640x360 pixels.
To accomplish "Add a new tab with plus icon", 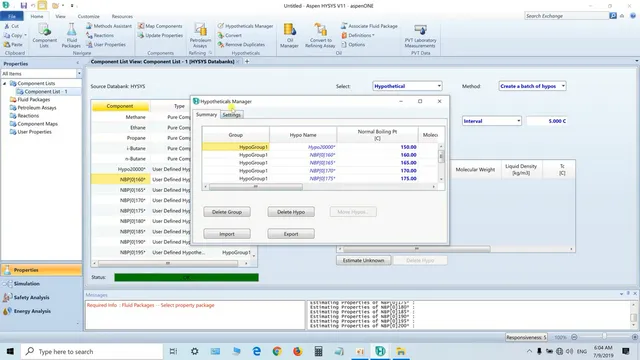I will pos(247,62).
